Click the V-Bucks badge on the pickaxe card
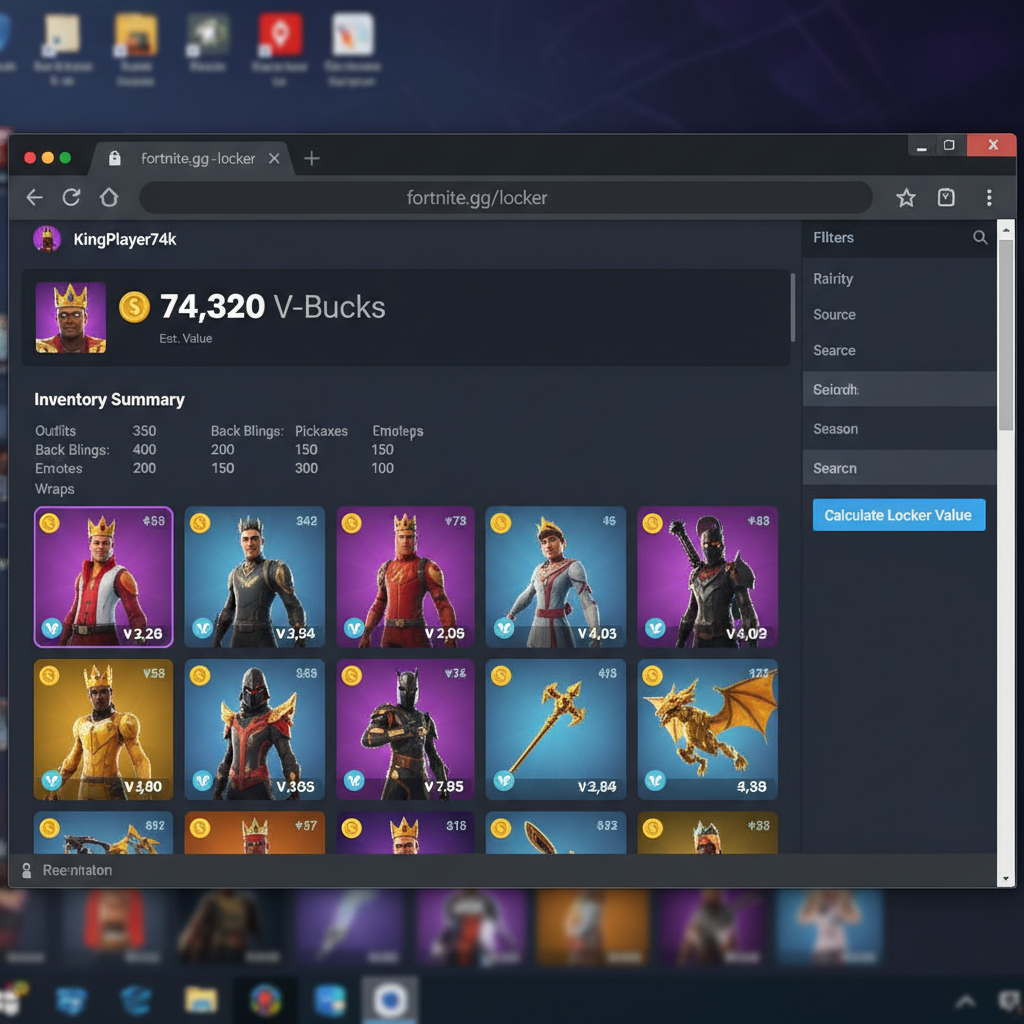This screenshot has height=1024, width=1024. click(x=504, y=780)
